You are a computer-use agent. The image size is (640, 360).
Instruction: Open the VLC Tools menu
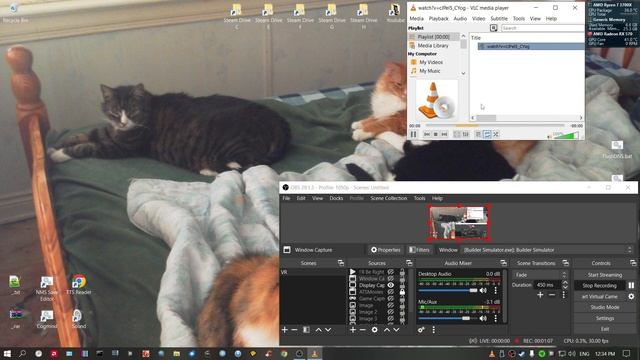tap(519, 18)
